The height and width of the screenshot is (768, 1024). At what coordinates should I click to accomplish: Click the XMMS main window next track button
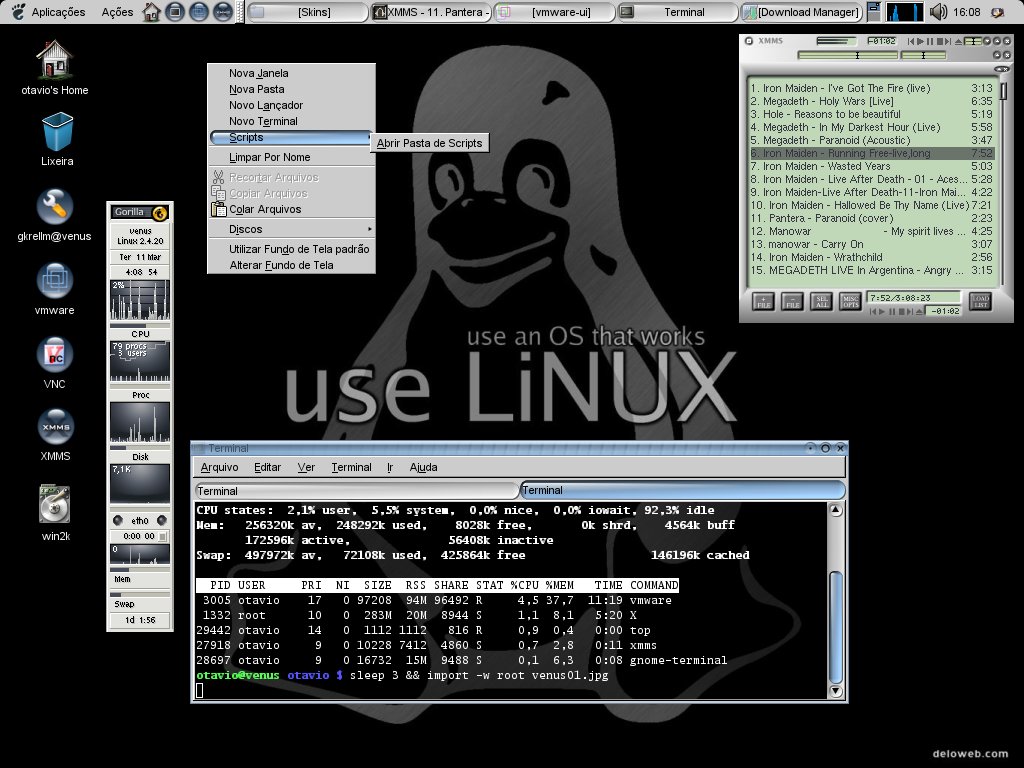(x=948, y=41)
